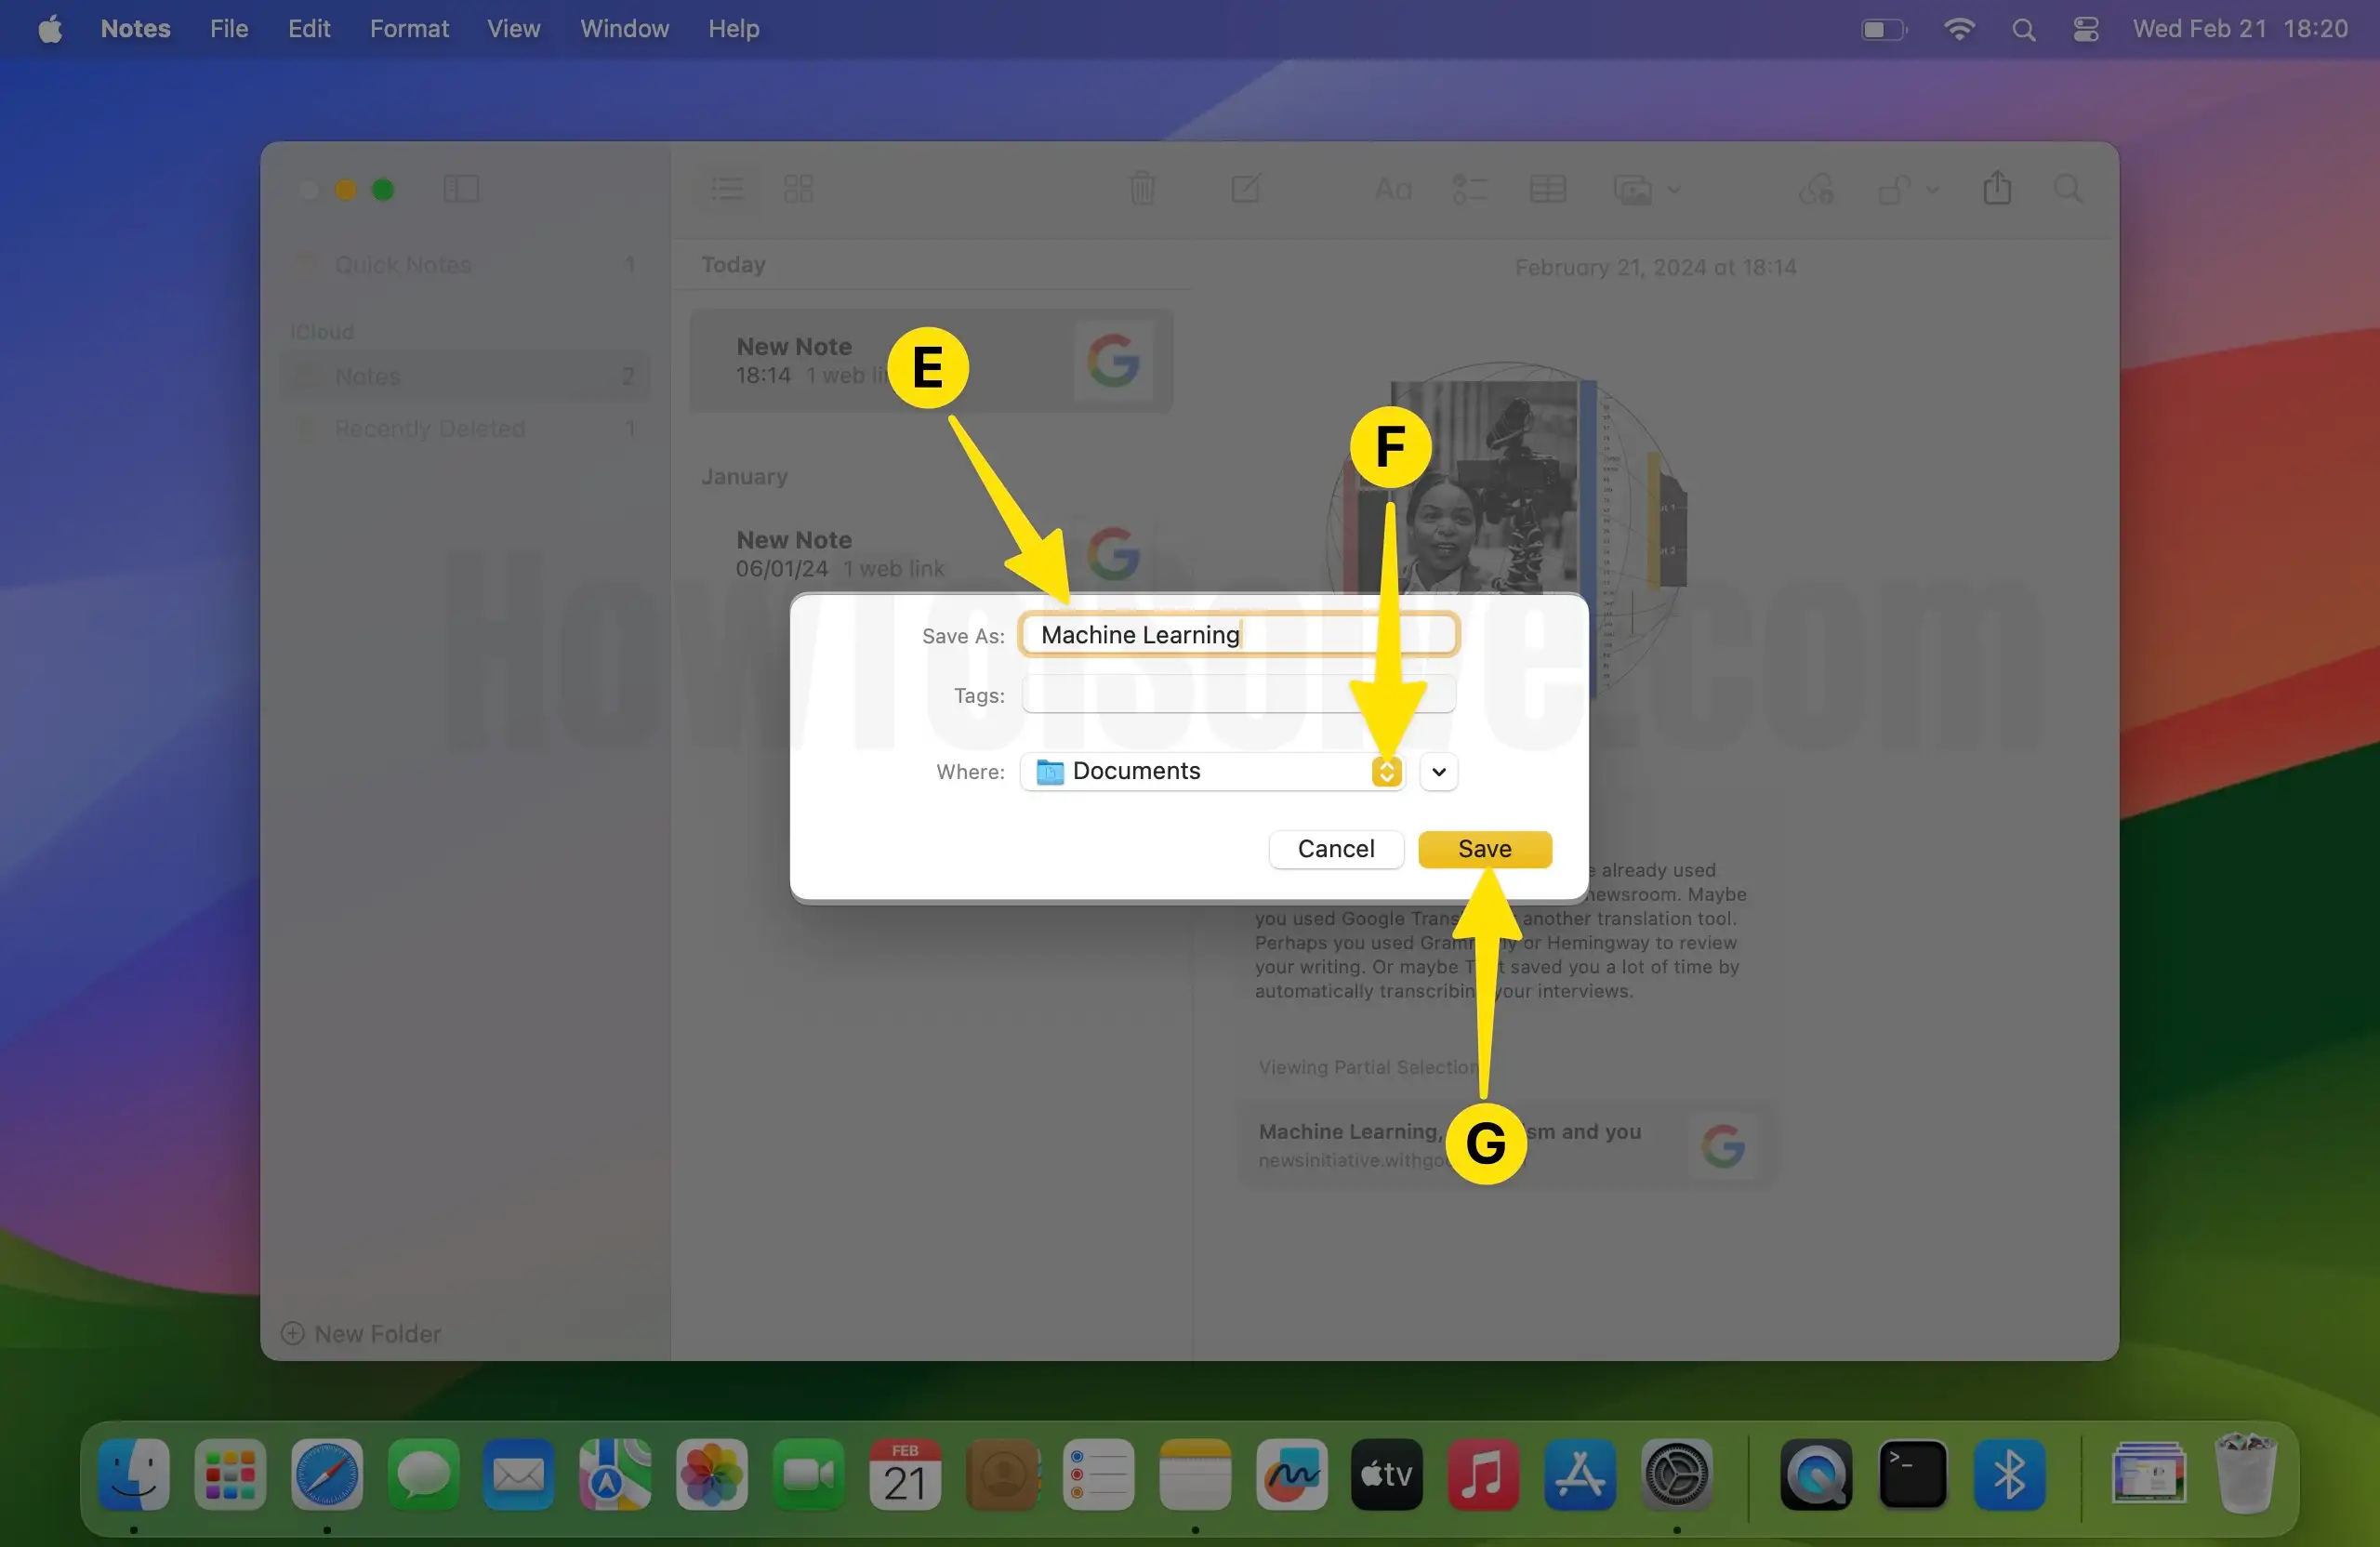
Task: Switch to list view mode
Action: tap(727, 189)
